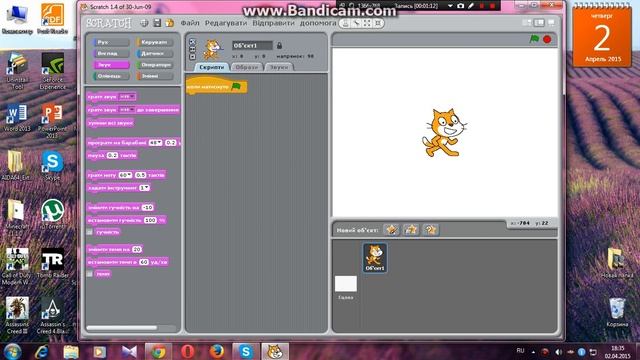Click the stop all sounds block
The image size is (640, 360).
110,123
